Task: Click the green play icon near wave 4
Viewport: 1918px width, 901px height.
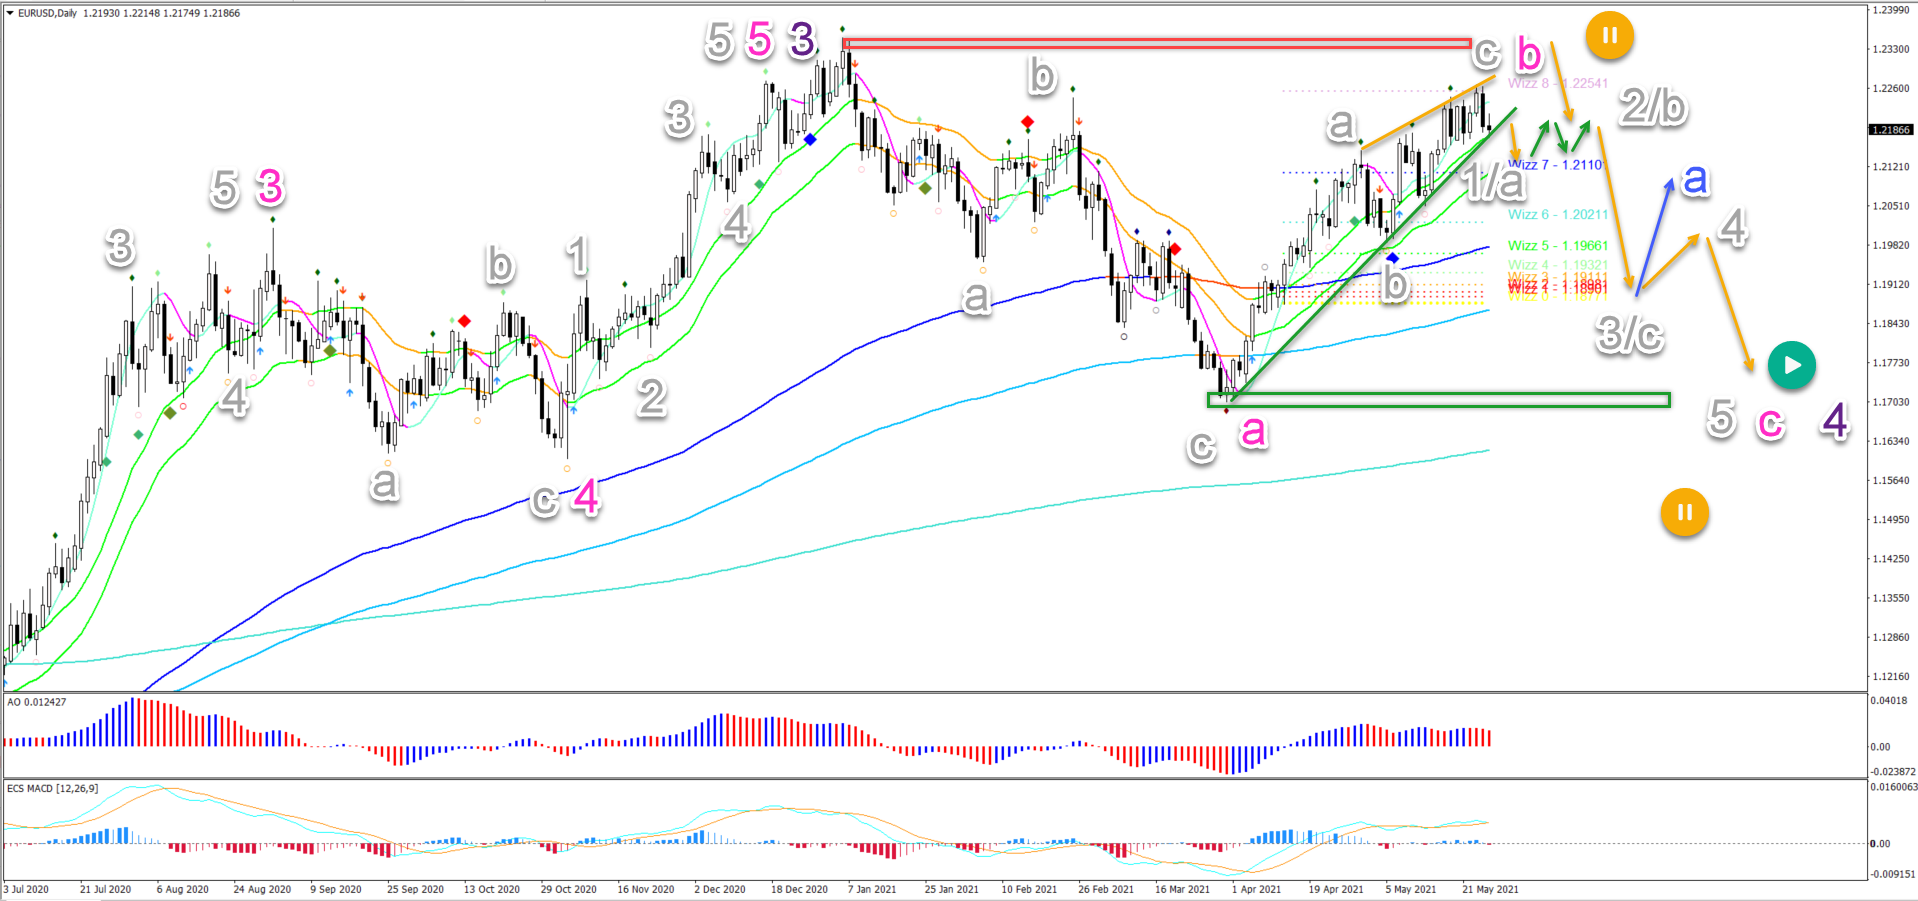Action: click(x=1791, y=365)
